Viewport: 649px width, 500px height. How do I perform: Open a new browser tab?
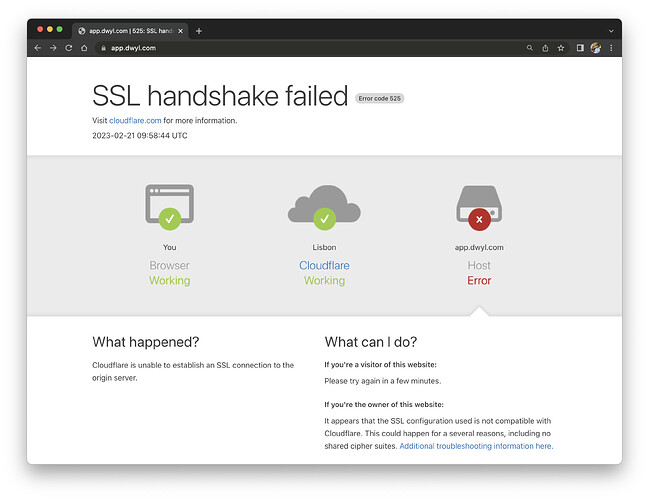199,30
